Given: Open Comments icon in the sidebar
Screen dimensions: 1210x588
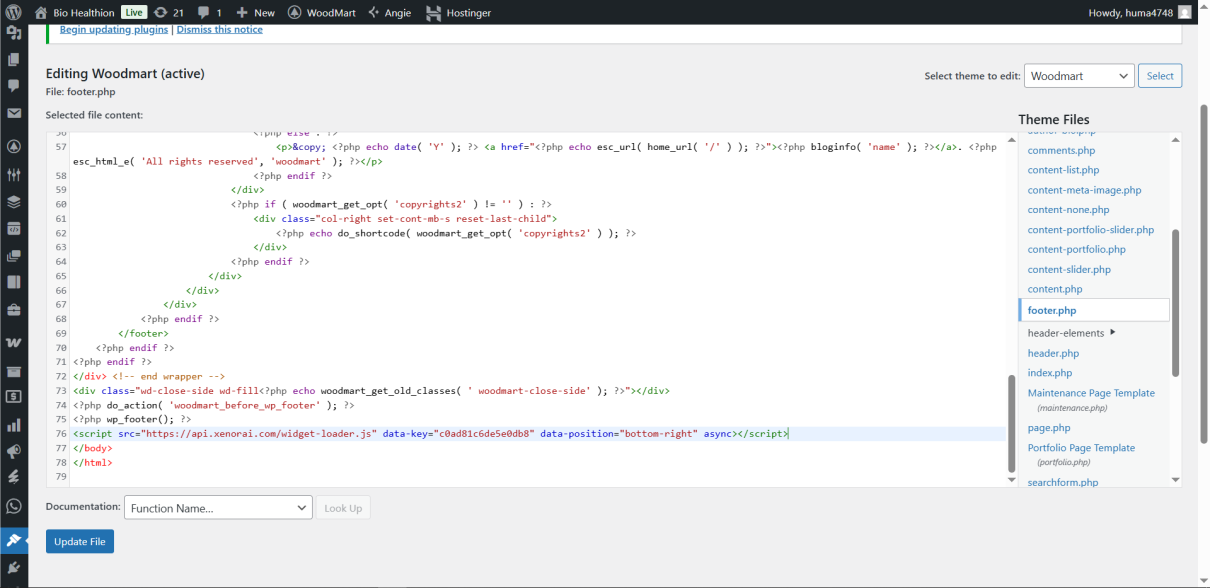Looking at the screenshot, I should [14, 86].
